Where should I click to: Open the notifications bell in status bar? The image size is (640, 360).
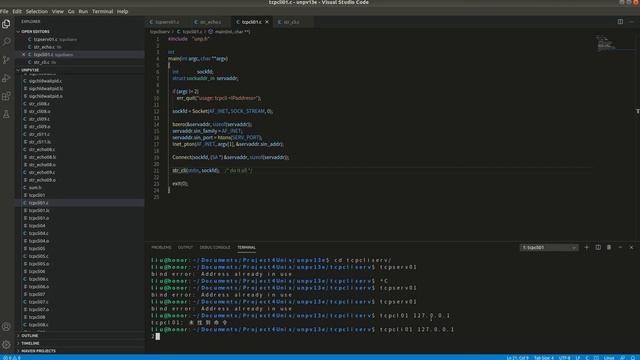pos(633,358)
